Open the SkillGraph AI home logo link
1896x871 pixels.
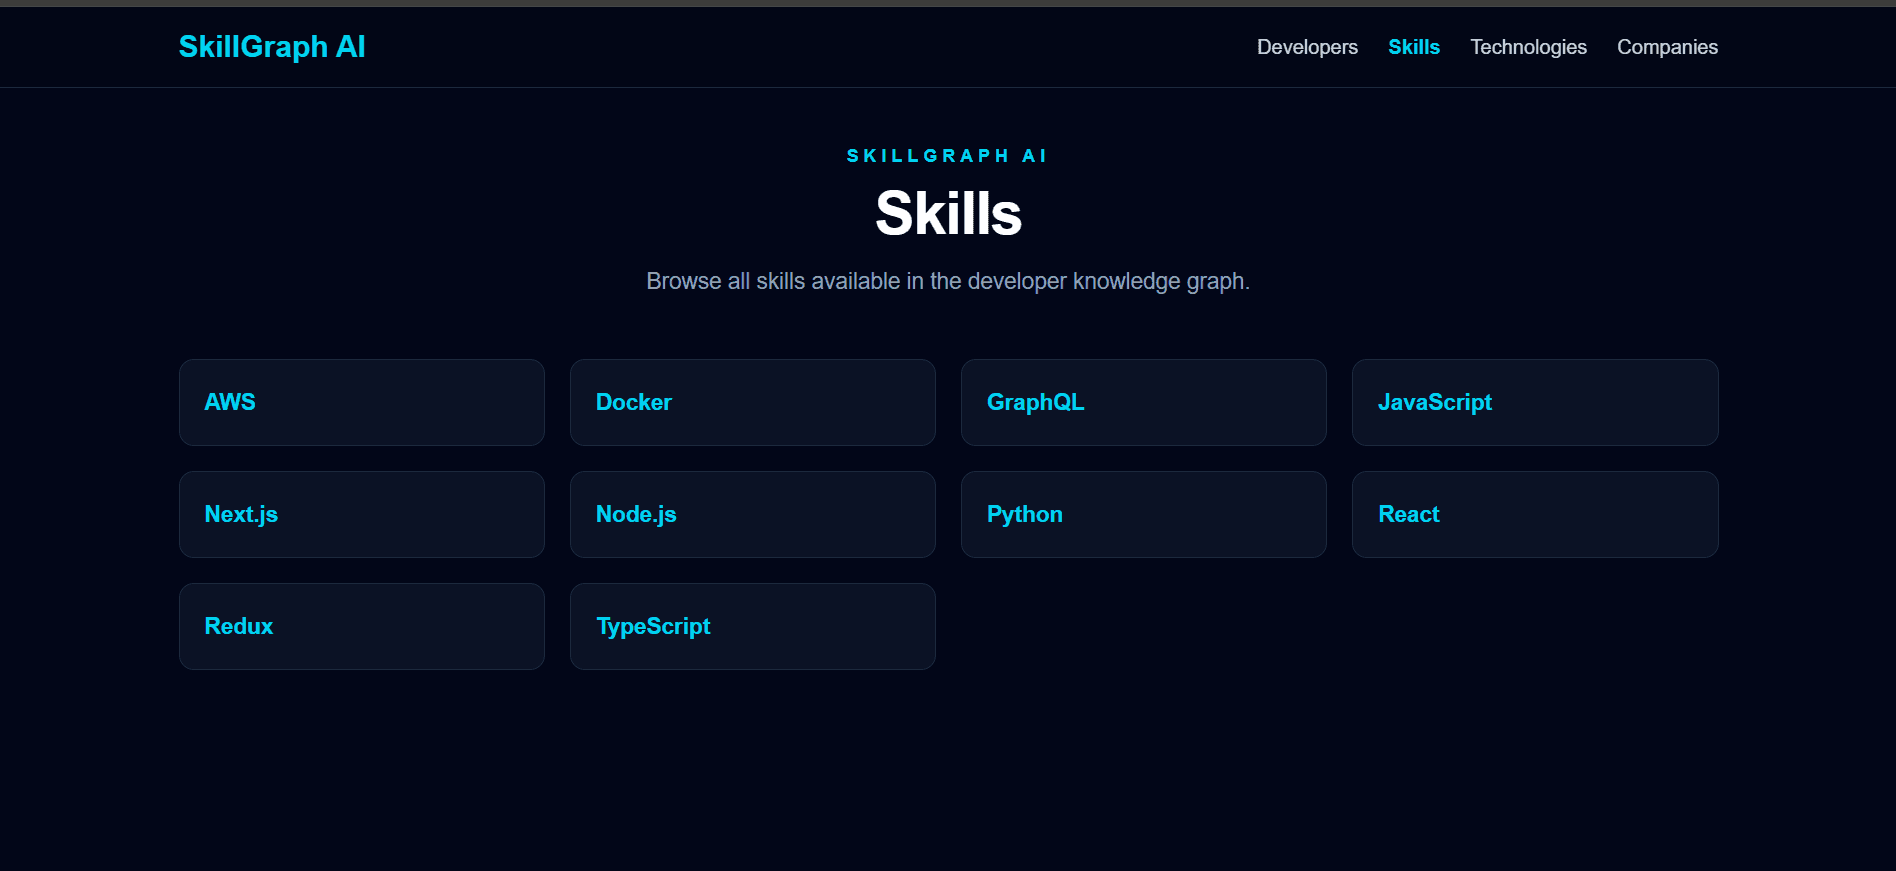(272, 47)
